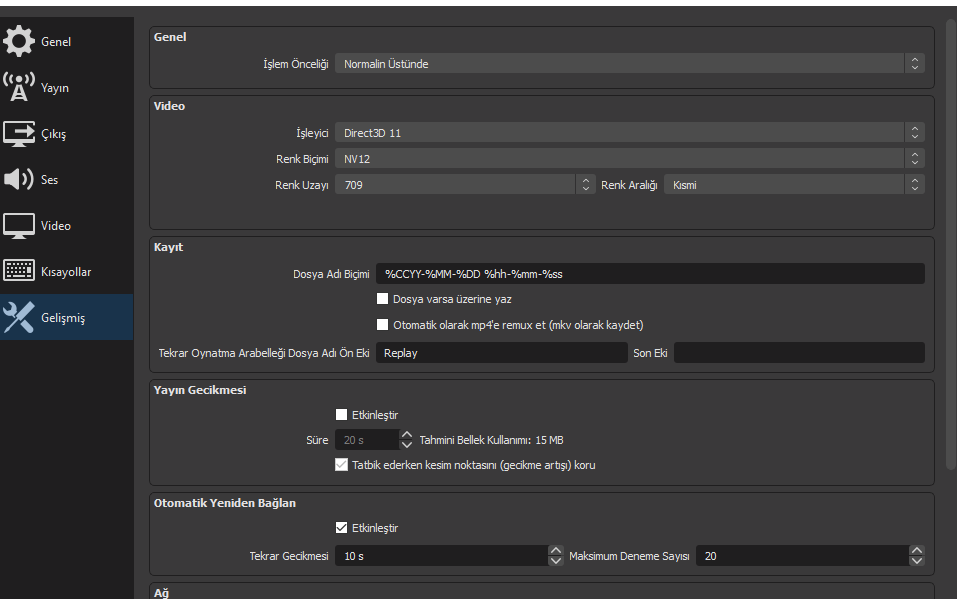957x599 pixels.
Task: Click the Video monitor icon in sidebar
Action: pyautogui.click(x=19, y=226)
